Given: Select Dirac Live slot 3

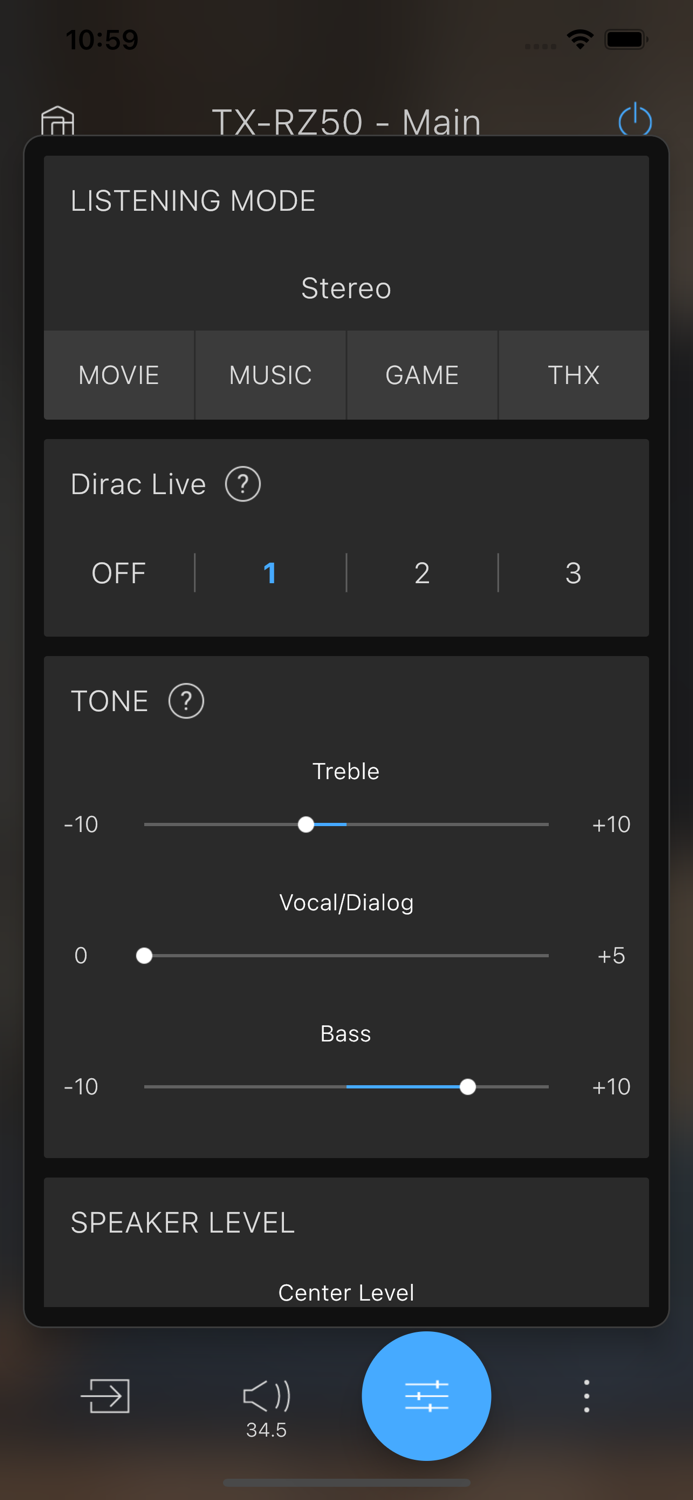Looking at the screenshot, I should [573, 573].
